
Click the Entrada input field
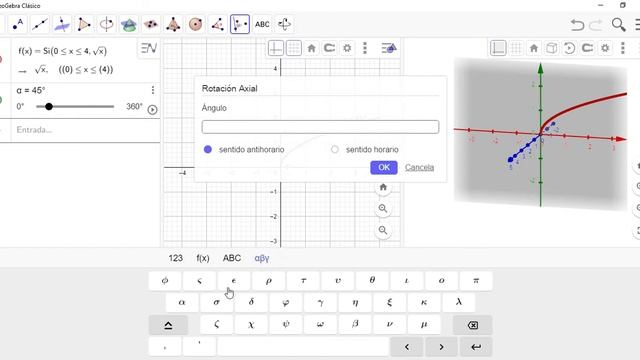(x=86, y=130)
